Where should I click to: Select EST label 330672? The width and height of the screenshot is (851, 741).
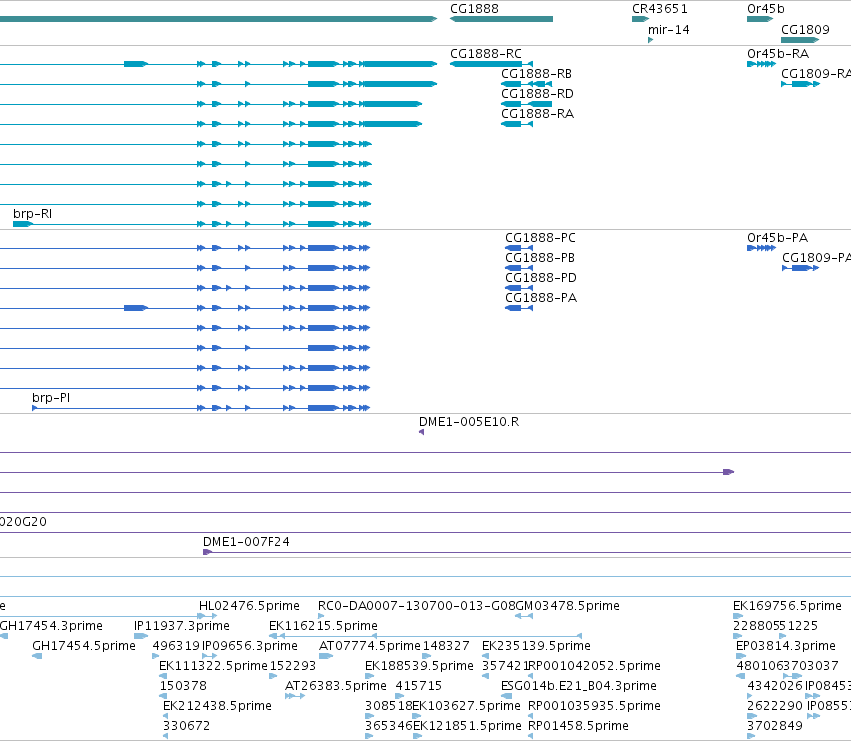click(x=186, y=726)
